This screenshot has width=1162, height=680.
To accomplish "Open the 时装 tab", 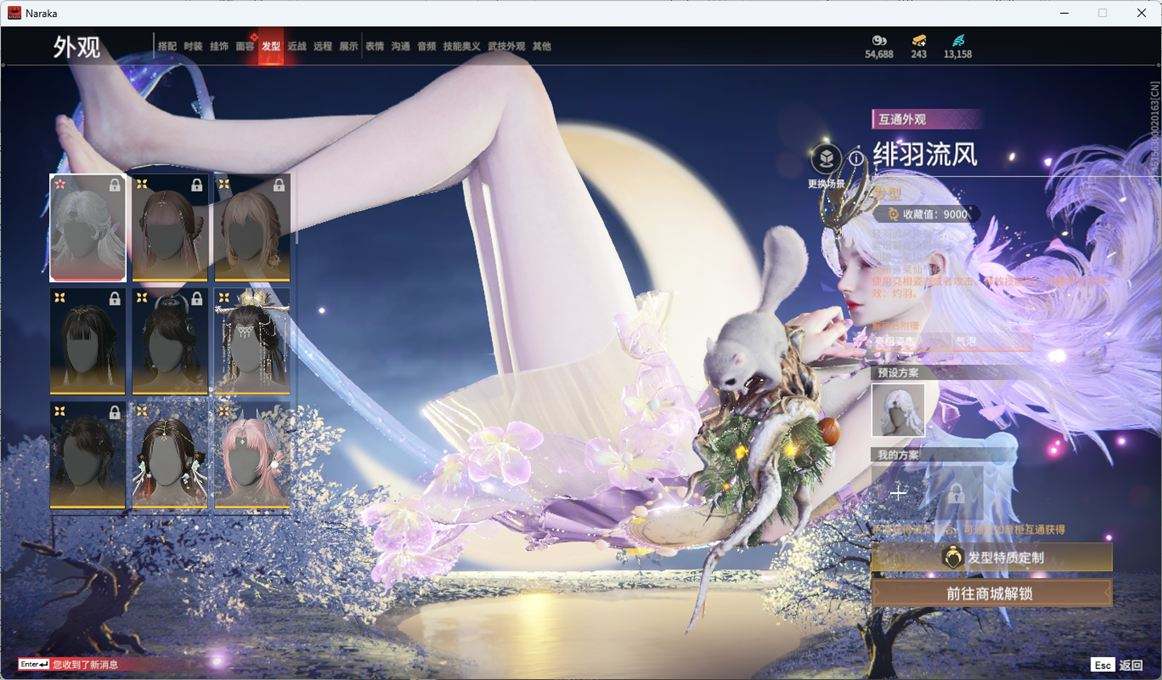I will click(193, 46).
